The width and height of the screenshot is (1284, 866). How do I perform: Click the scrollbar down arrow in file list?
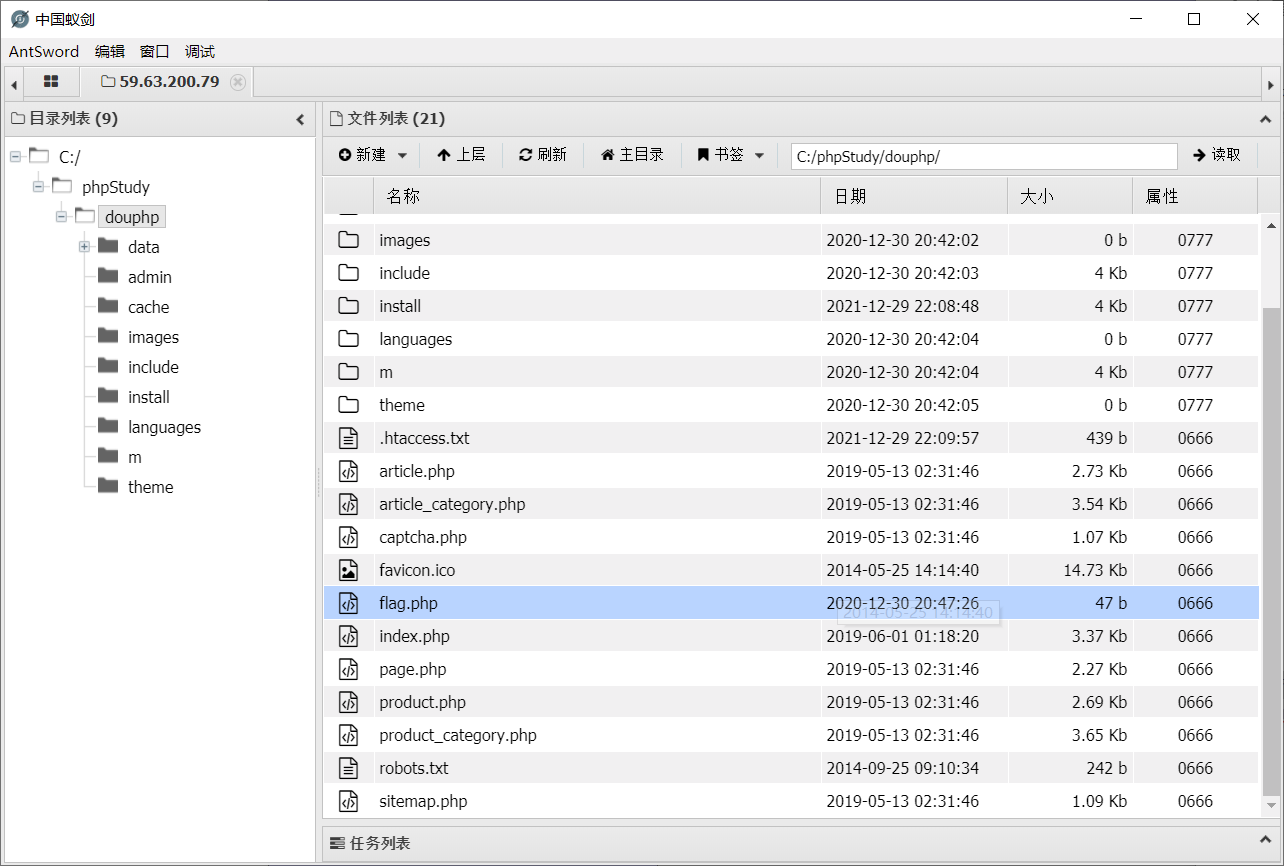point(1271,806)
